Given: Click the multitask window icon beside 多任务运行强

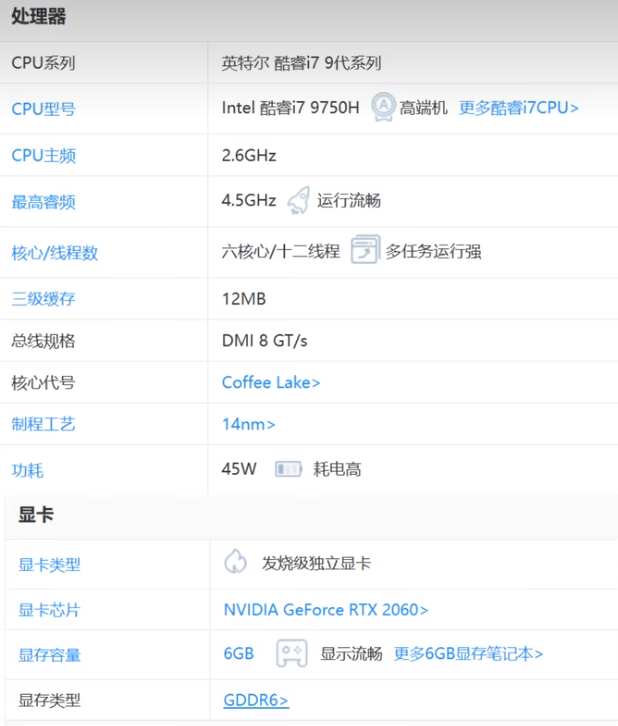Looking at the screenshot, I should [365, 249].
